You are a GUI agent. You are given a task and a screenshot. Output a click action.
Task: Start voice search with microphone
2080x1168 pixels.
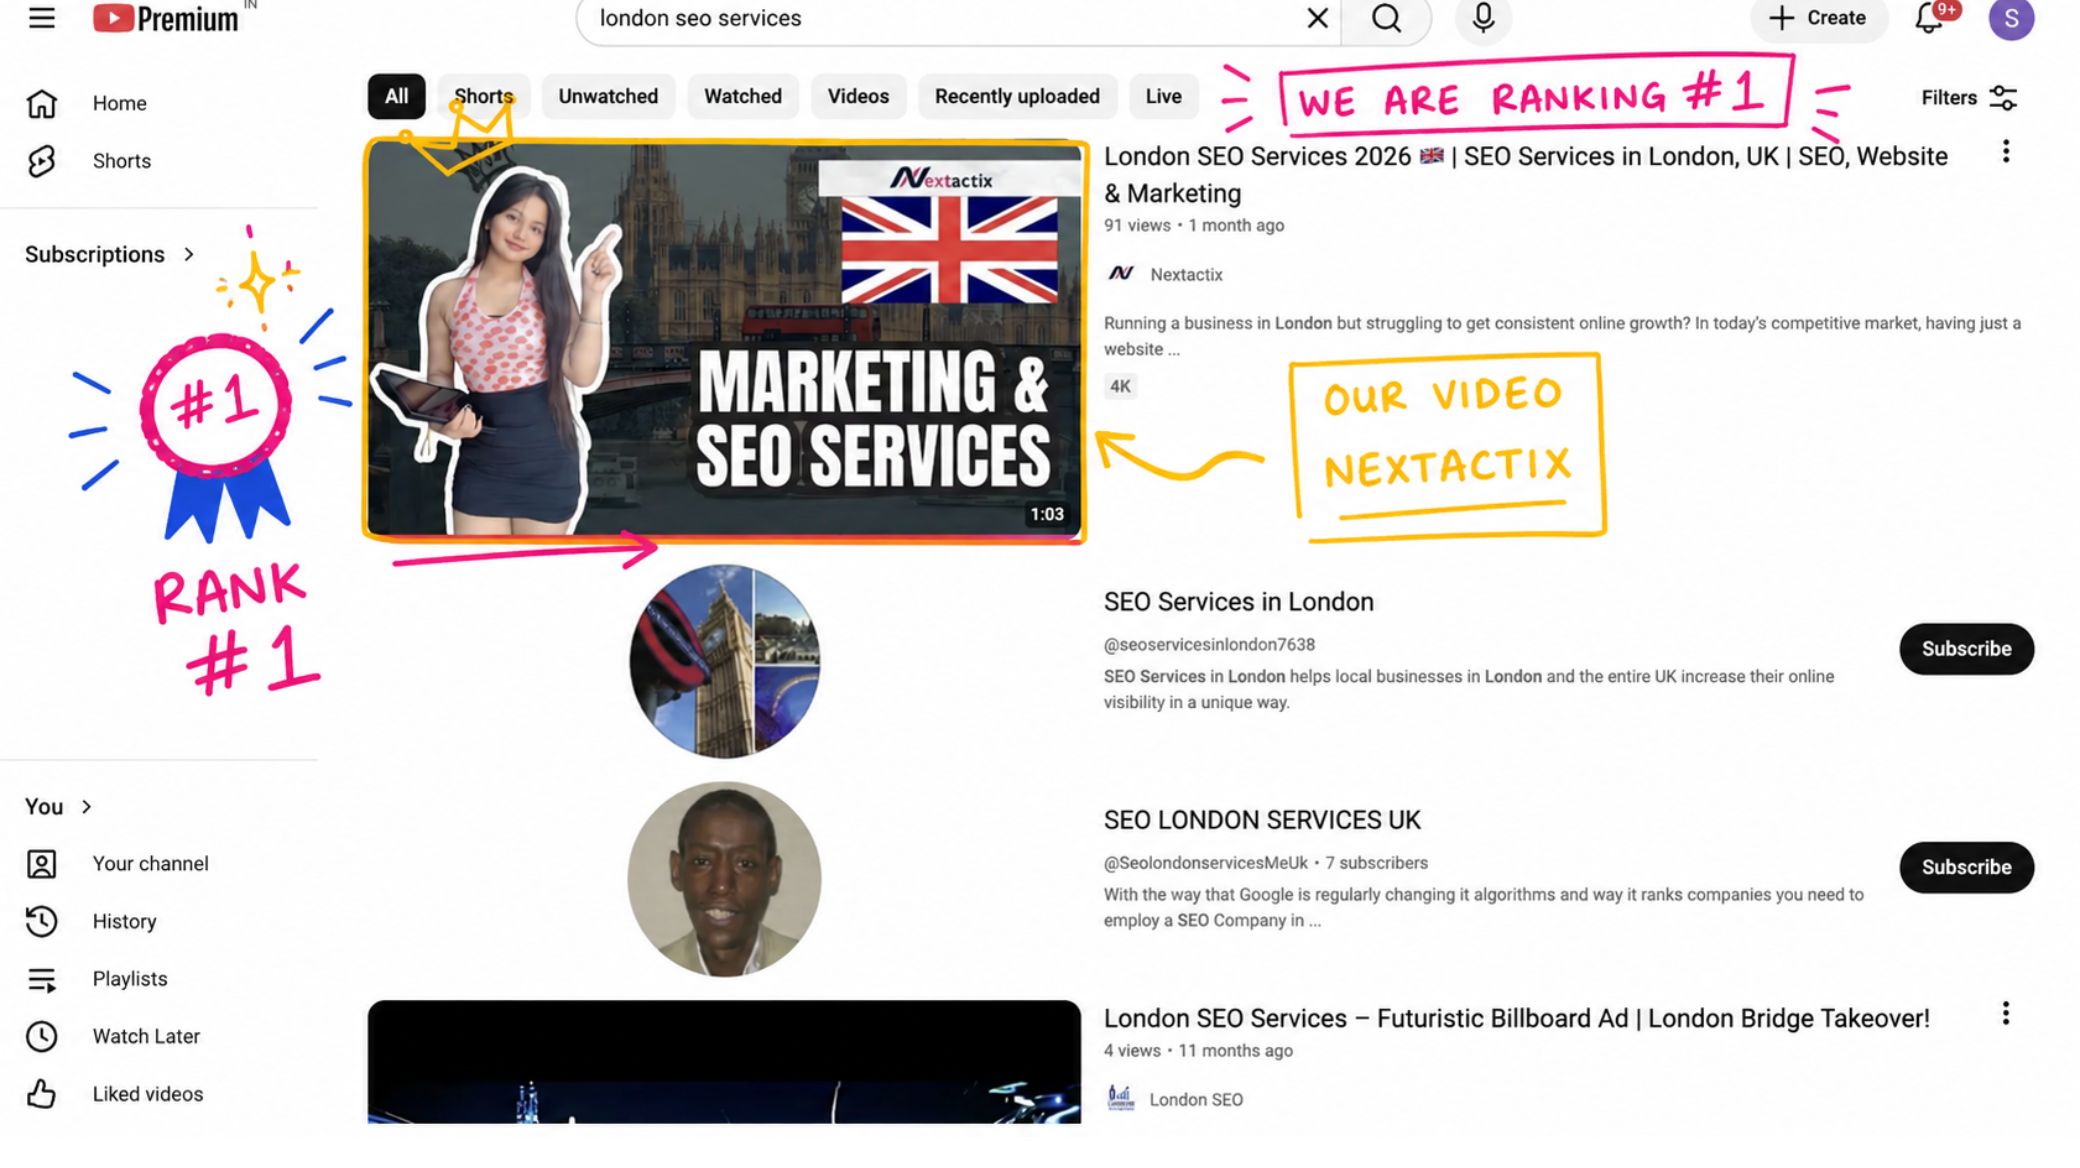coord(1483,18)
